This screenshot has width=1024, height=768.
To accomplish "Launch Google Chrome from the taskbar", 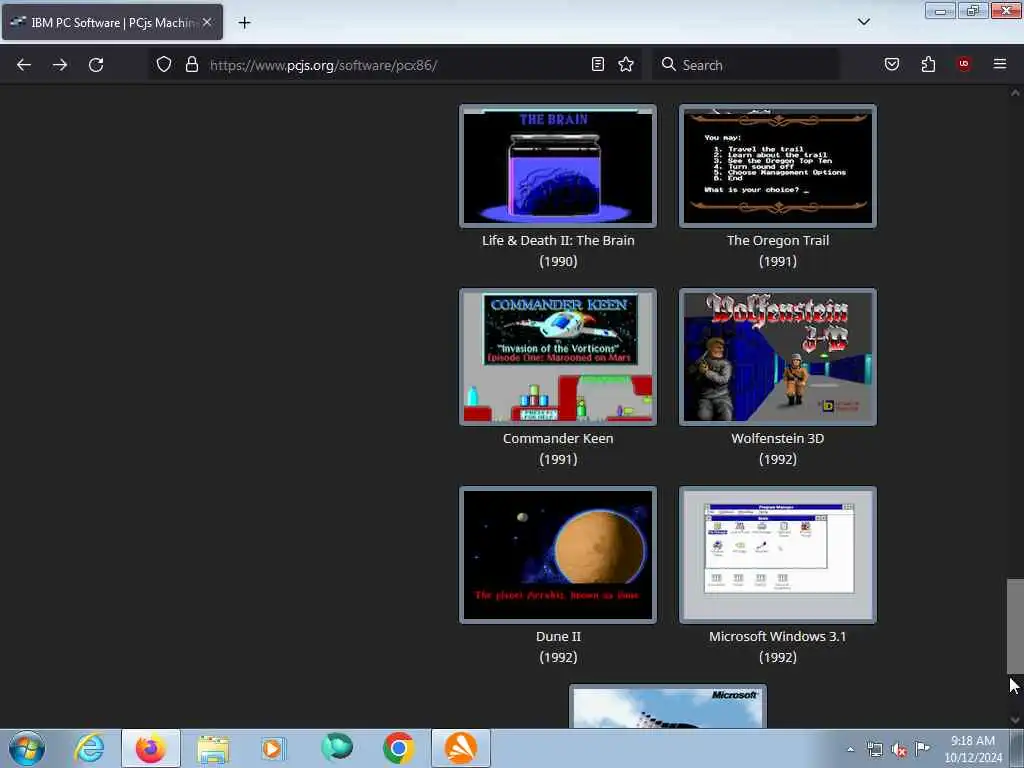I will [x=398, y=748].
